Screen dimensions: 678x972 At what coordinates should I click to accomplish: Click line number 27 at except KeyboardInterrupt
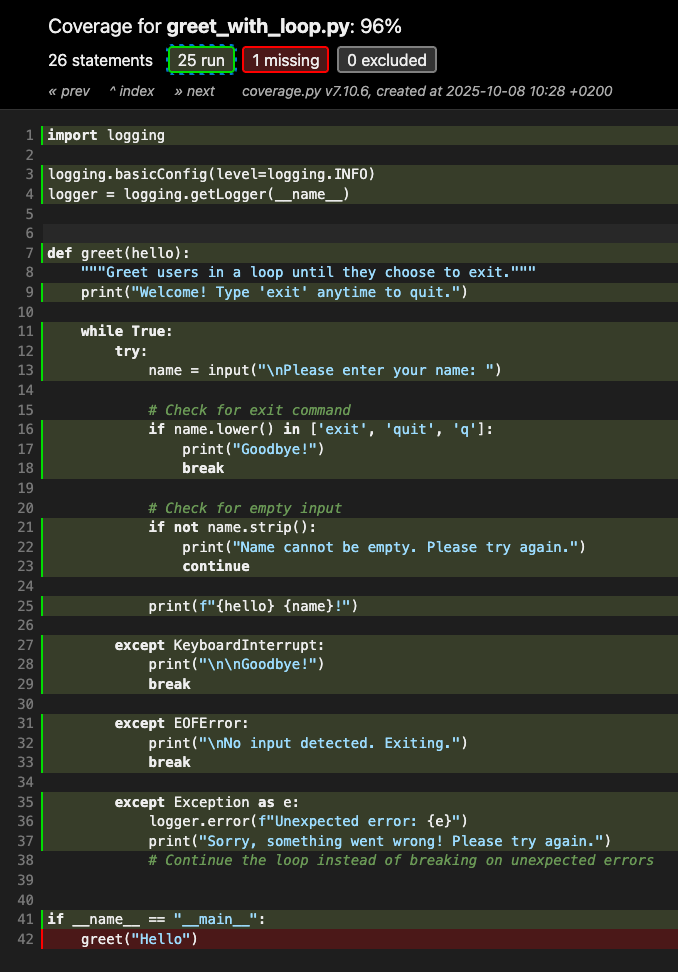26,645
